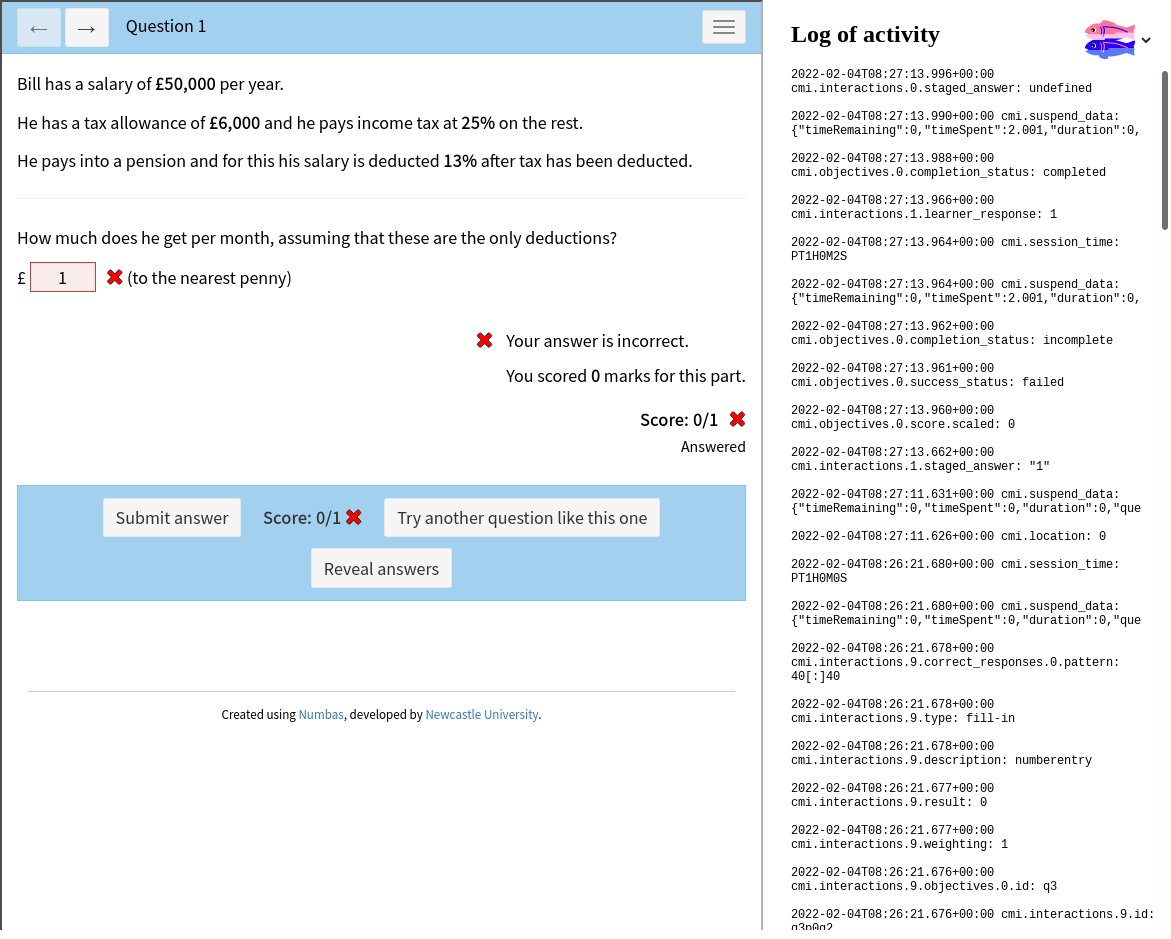Follow the Newcastle University link
Image resolution: width=1171 pixels, height=939 pixels.
[481, 715]
